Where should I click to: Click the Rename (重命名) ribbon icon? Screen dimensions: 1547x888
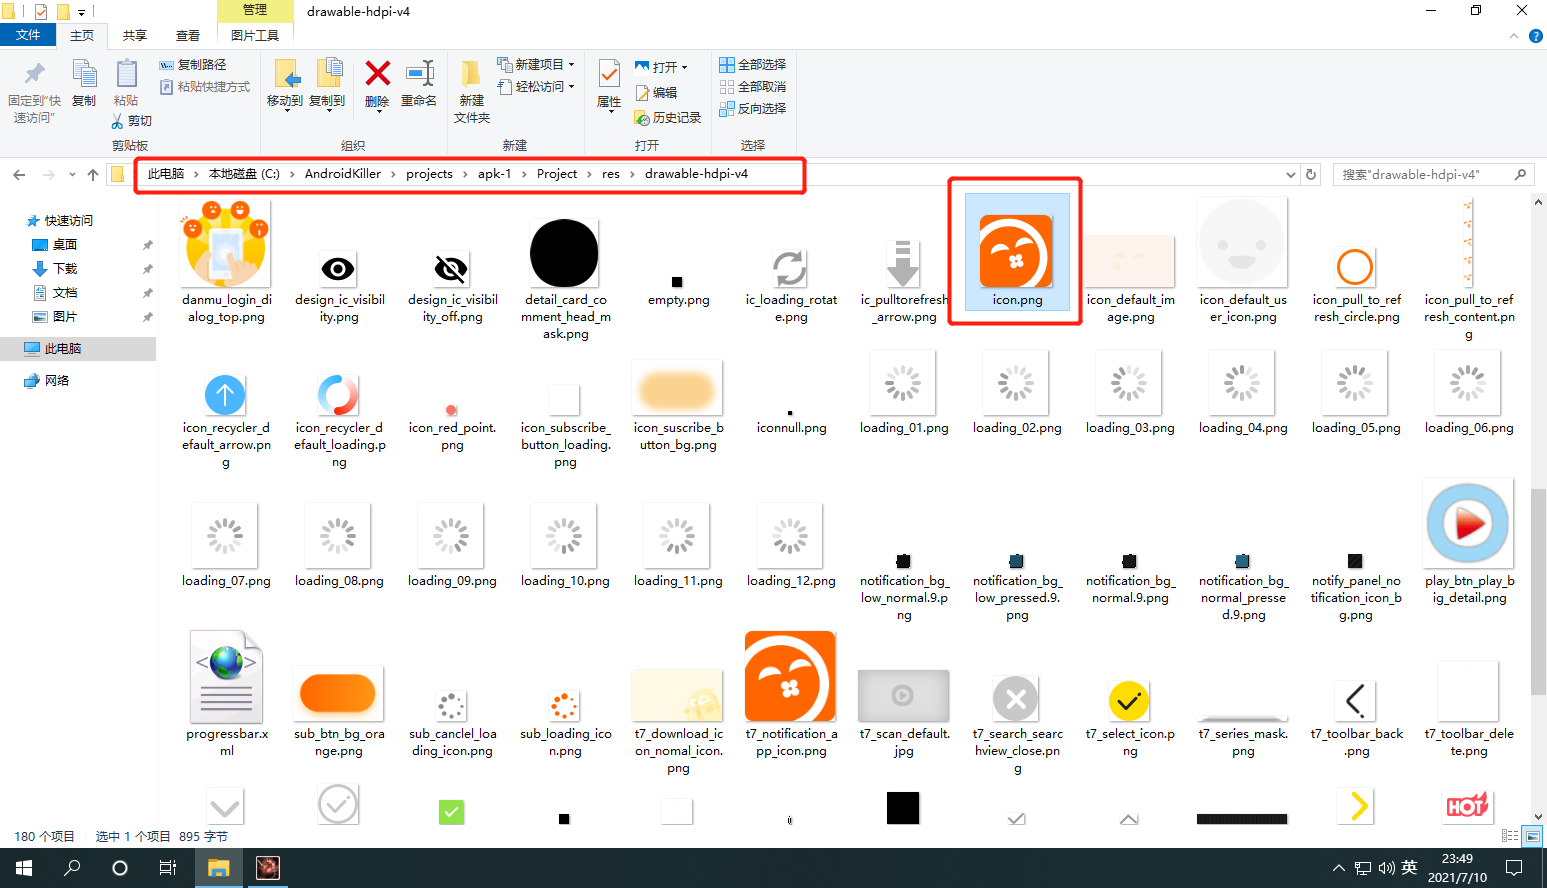click(419, 74)
